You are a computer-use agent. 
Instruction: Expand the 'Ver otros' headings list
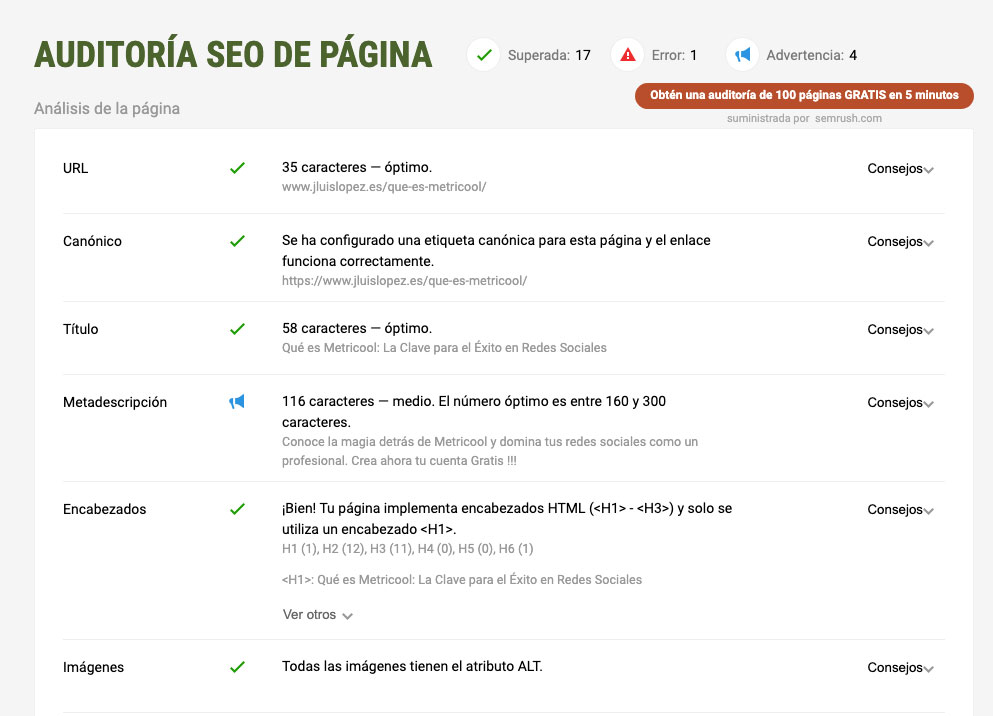(x=318, y=615)
